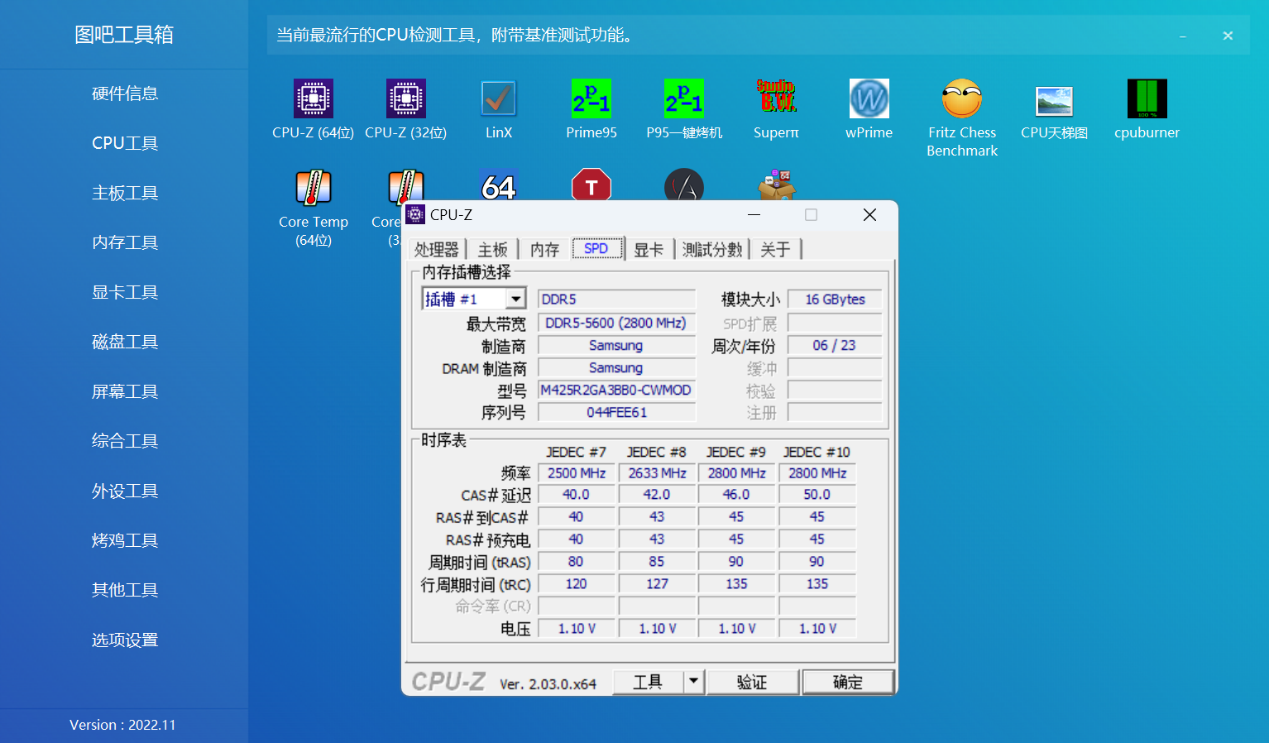This screenshot has width=1269, height=743.
Task: Open the 关于 tab
Action: pos(775,250)
